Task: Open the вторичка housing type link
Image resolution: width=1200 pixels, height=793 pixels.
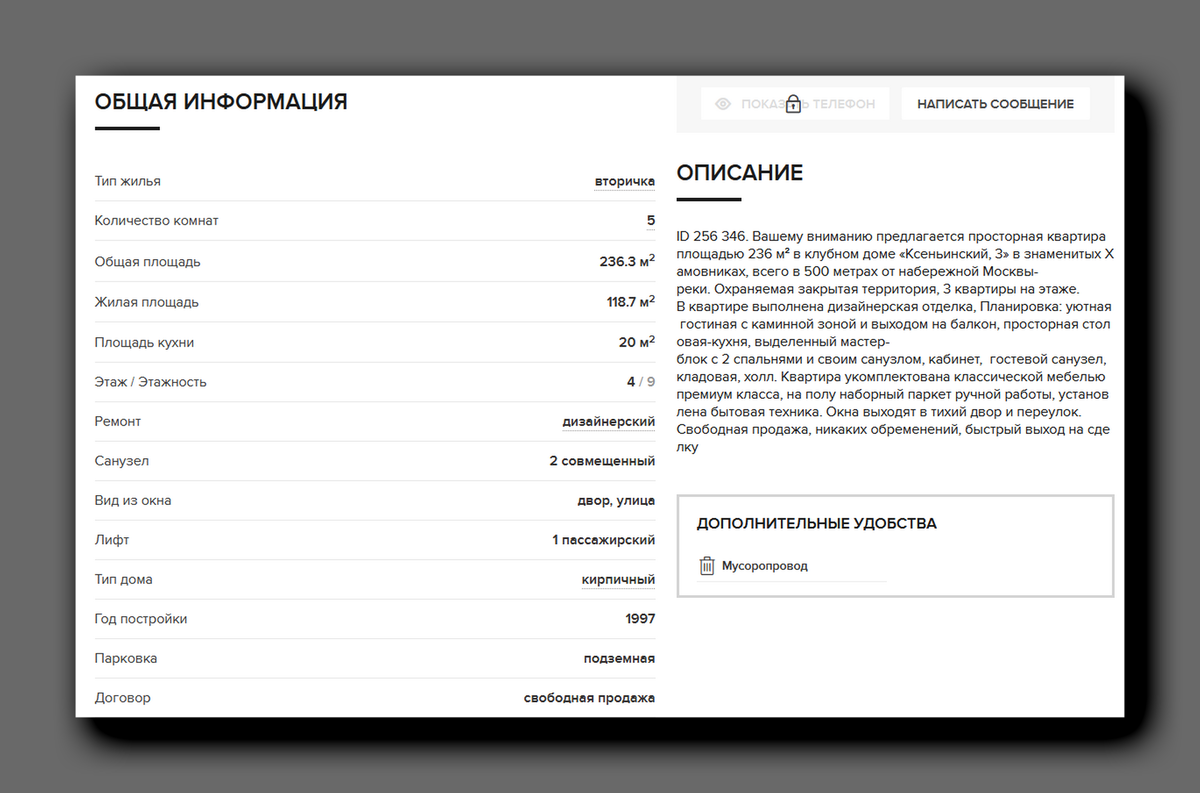Action: 625,181
